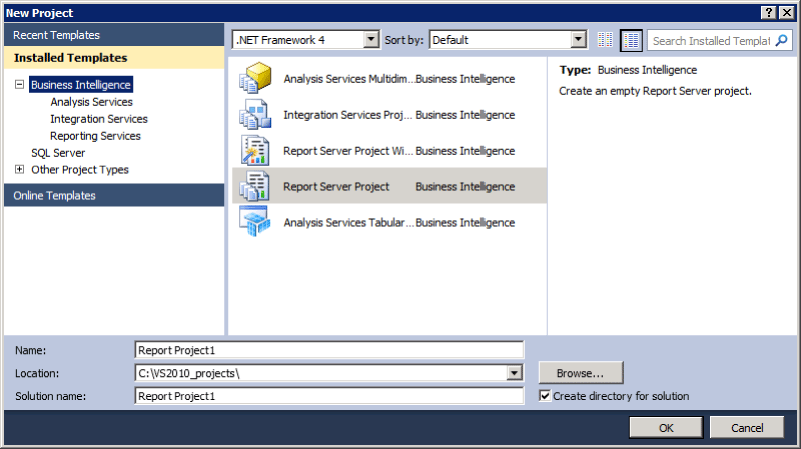Screen dimensions: 801x449
Task: Select the Report Server Project Wizard icon
Action: click(255, 151)
